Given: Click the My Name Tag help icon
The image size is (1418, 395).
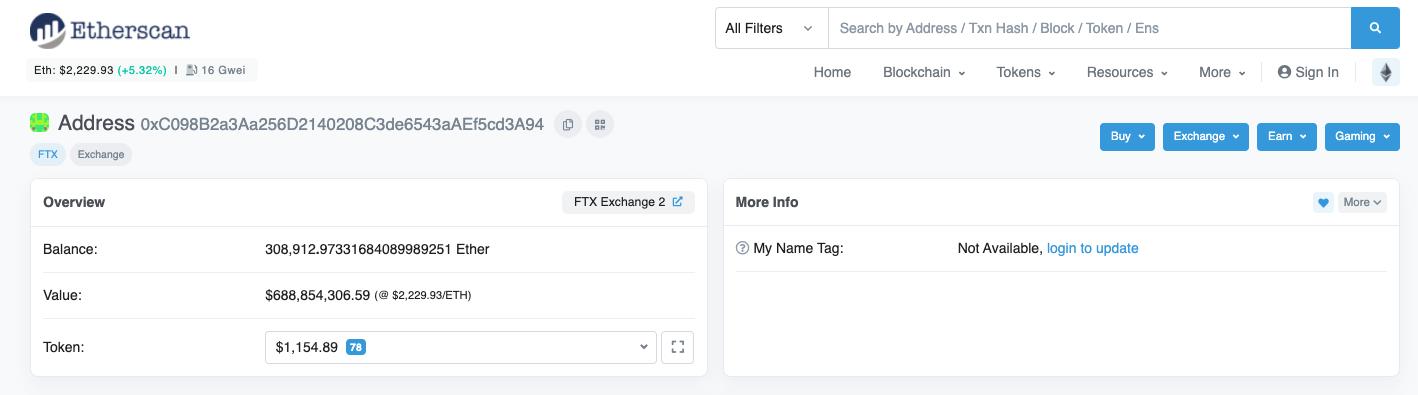Looking at the screenshot, I should (742, 248).
